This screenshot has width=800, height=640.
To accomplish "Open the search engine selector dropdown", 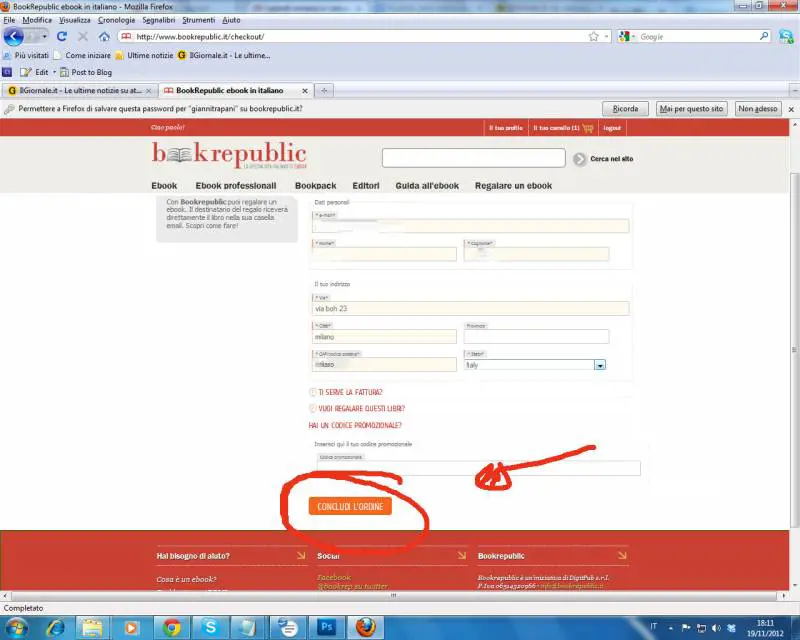I will (627, 37).
